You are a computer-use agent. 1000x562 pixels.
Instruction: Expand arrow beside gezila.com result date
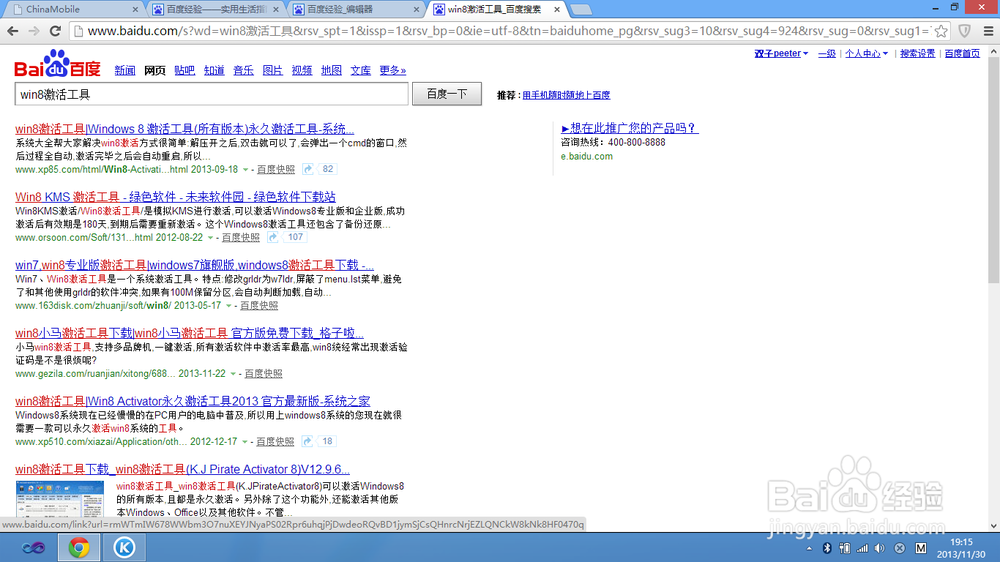click(233, 374)
